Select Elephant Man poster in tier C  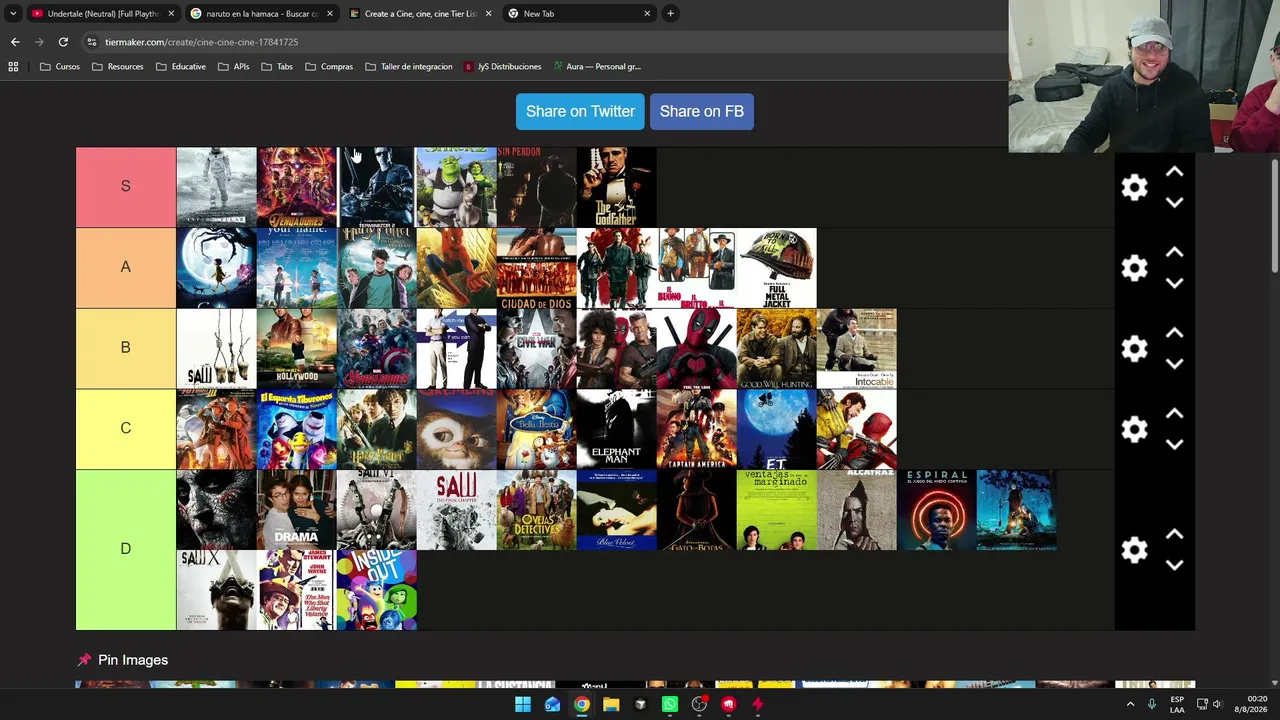coord(617,429)
